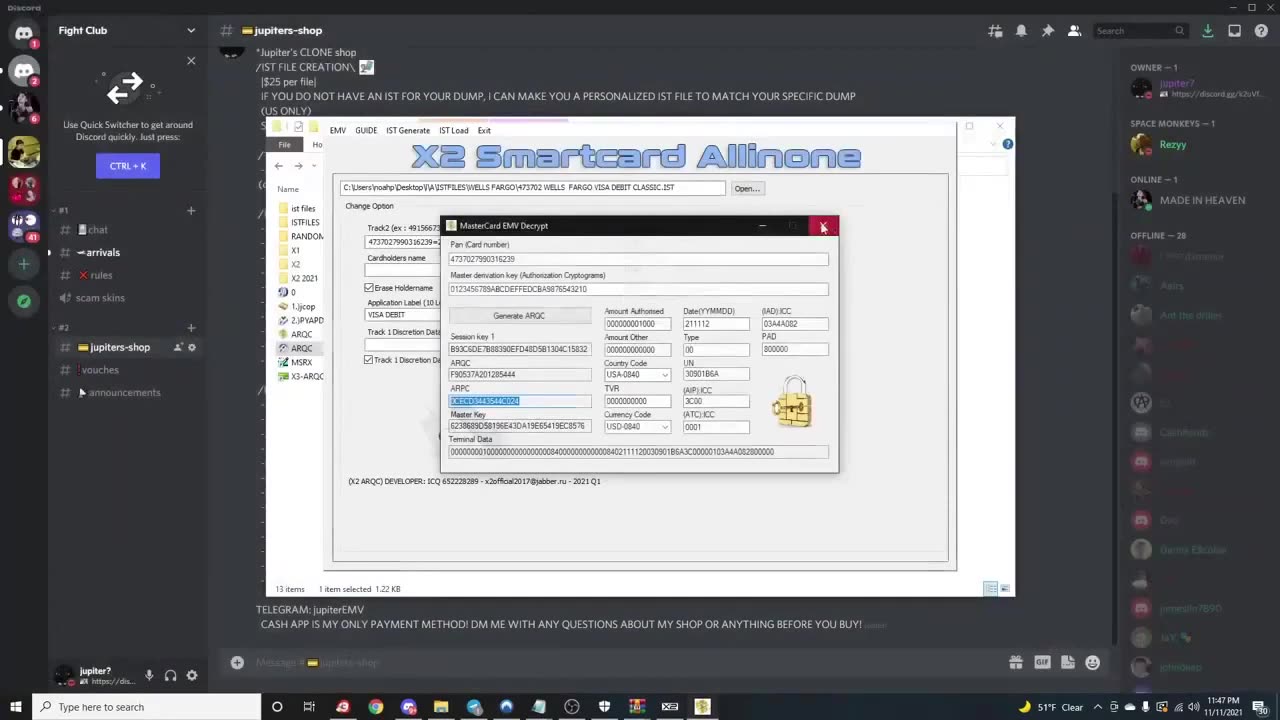1280x720 pixels.
Task: Open the IST Generate menu
Action: [x=408, y=131]
